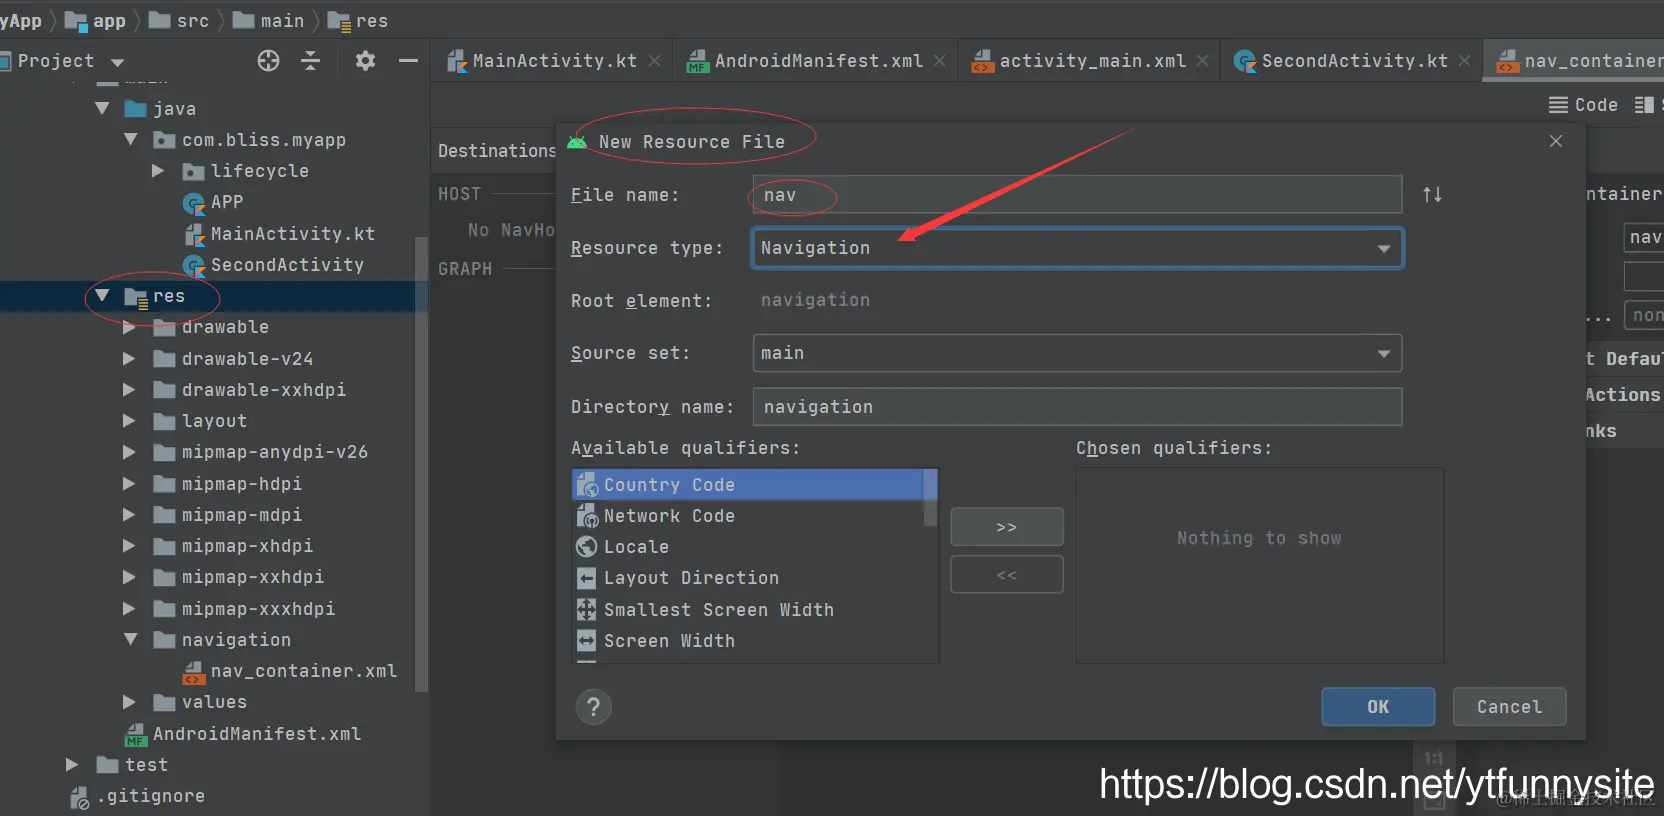This screenshot has height=816, width=1664.
Task: Close the New Resource File dialog
Action: 1556,141
